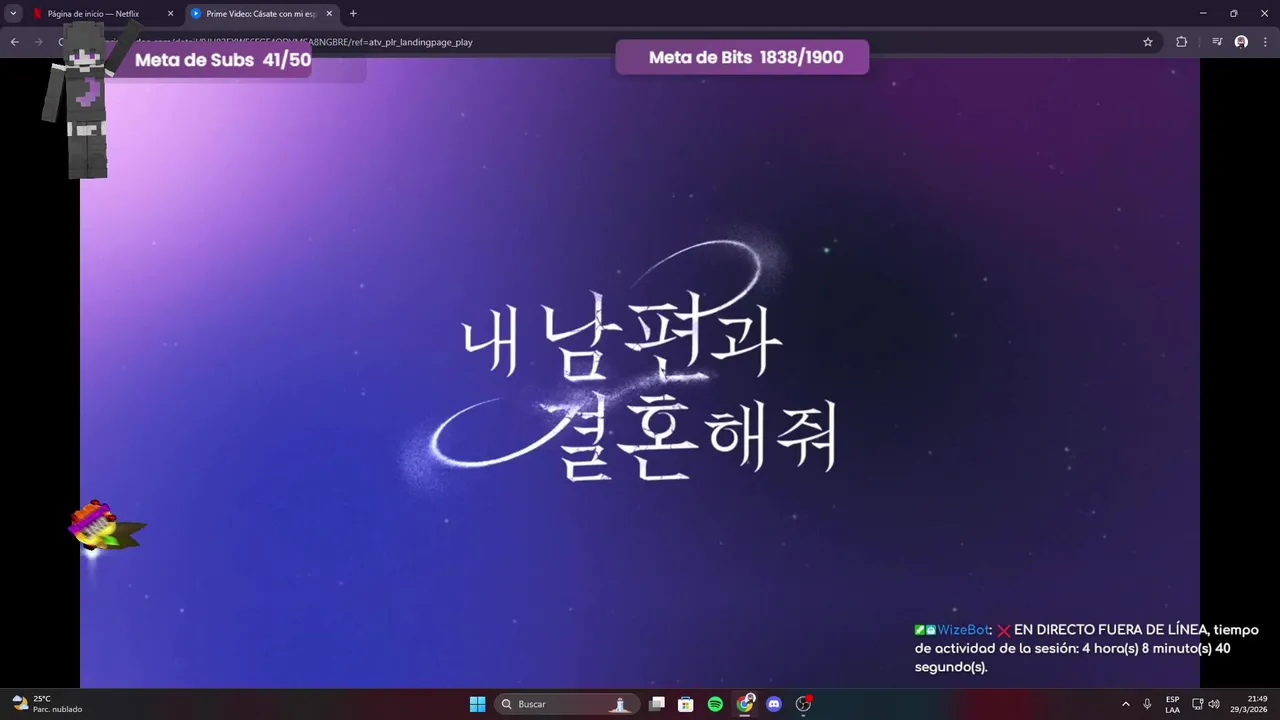Viewport: 1280px width, 720px height.
Task: Open the Windows Start menu
Action: [x=478, y=704]
